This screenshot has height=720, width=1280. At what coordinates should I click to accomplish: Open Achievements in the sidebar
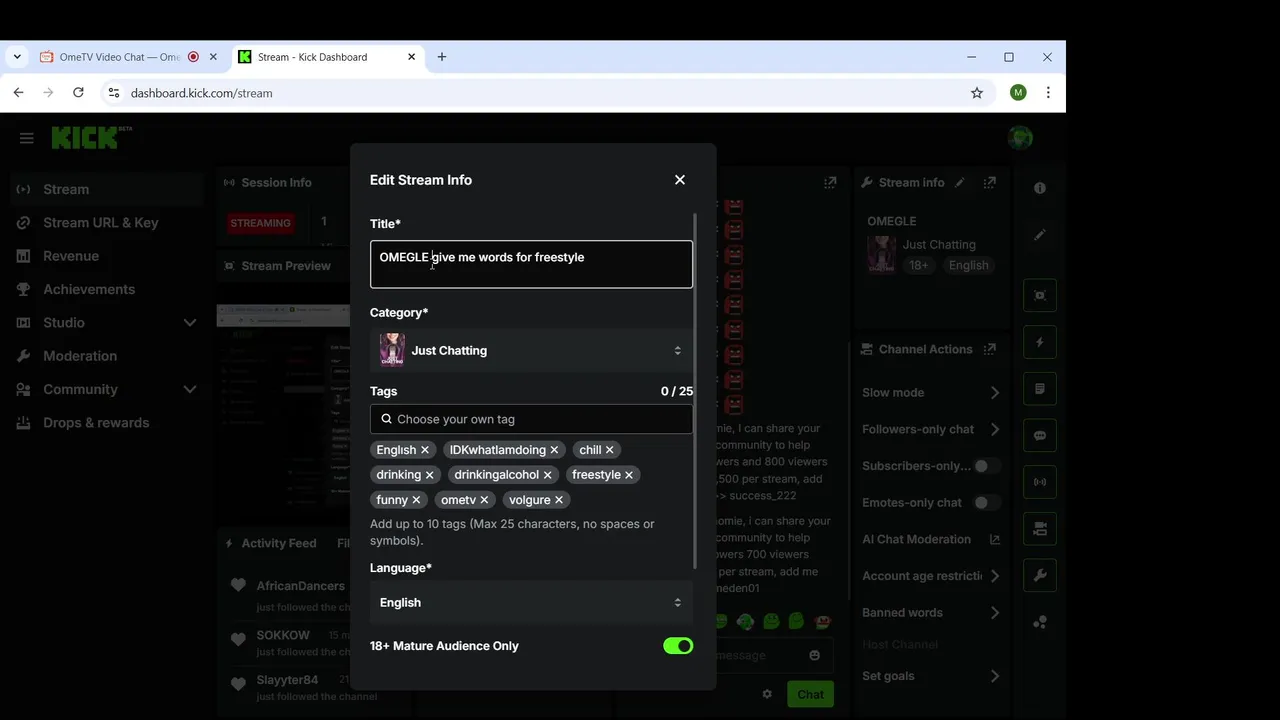108,289
